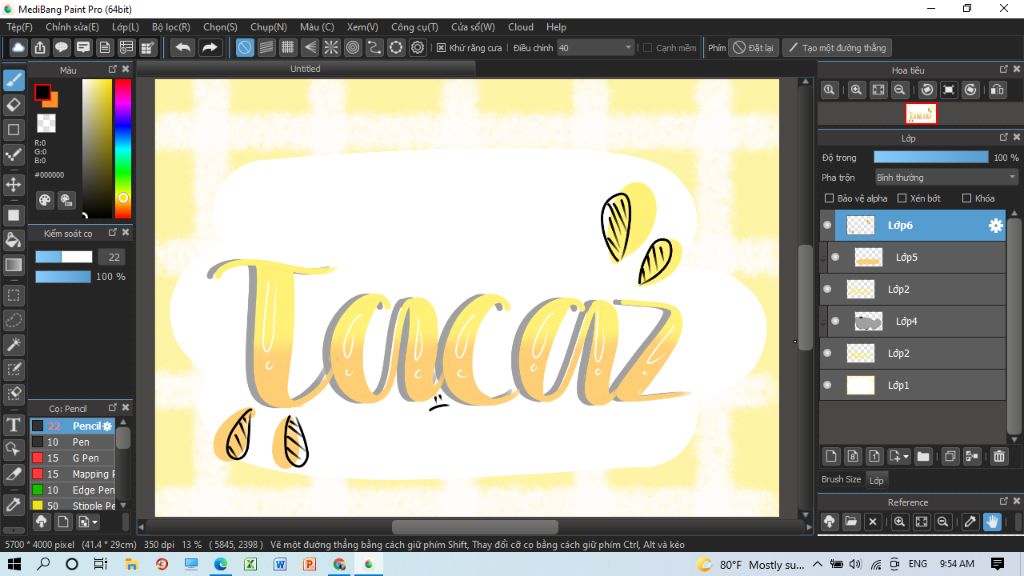The height and width of the screenshot is (576, 1024).
Task: Select the Eraser tool
Action: point(14,104)
